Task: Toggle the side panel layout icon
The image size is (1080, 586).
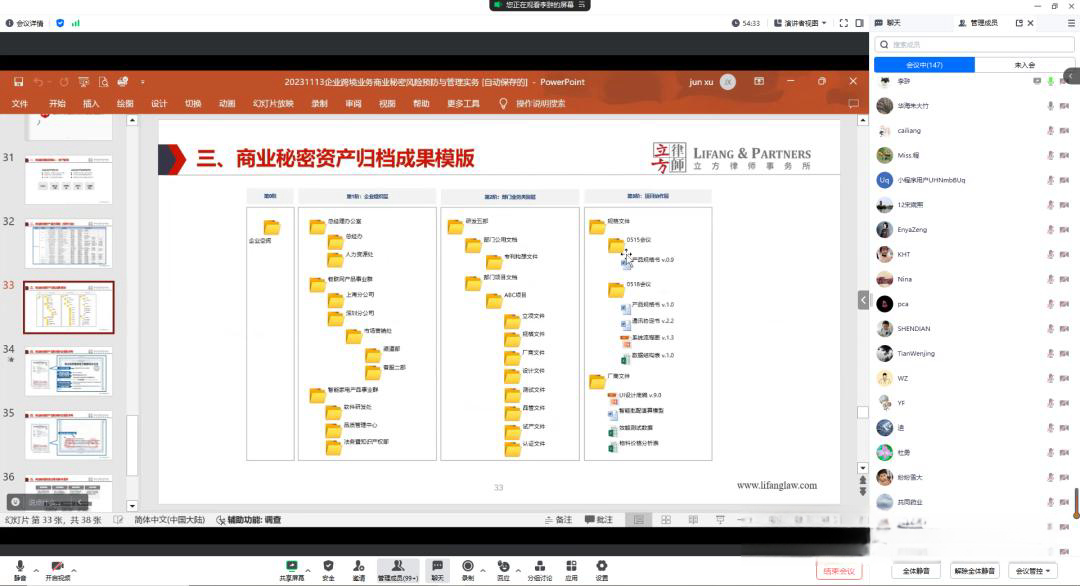Action: [858, 23]
